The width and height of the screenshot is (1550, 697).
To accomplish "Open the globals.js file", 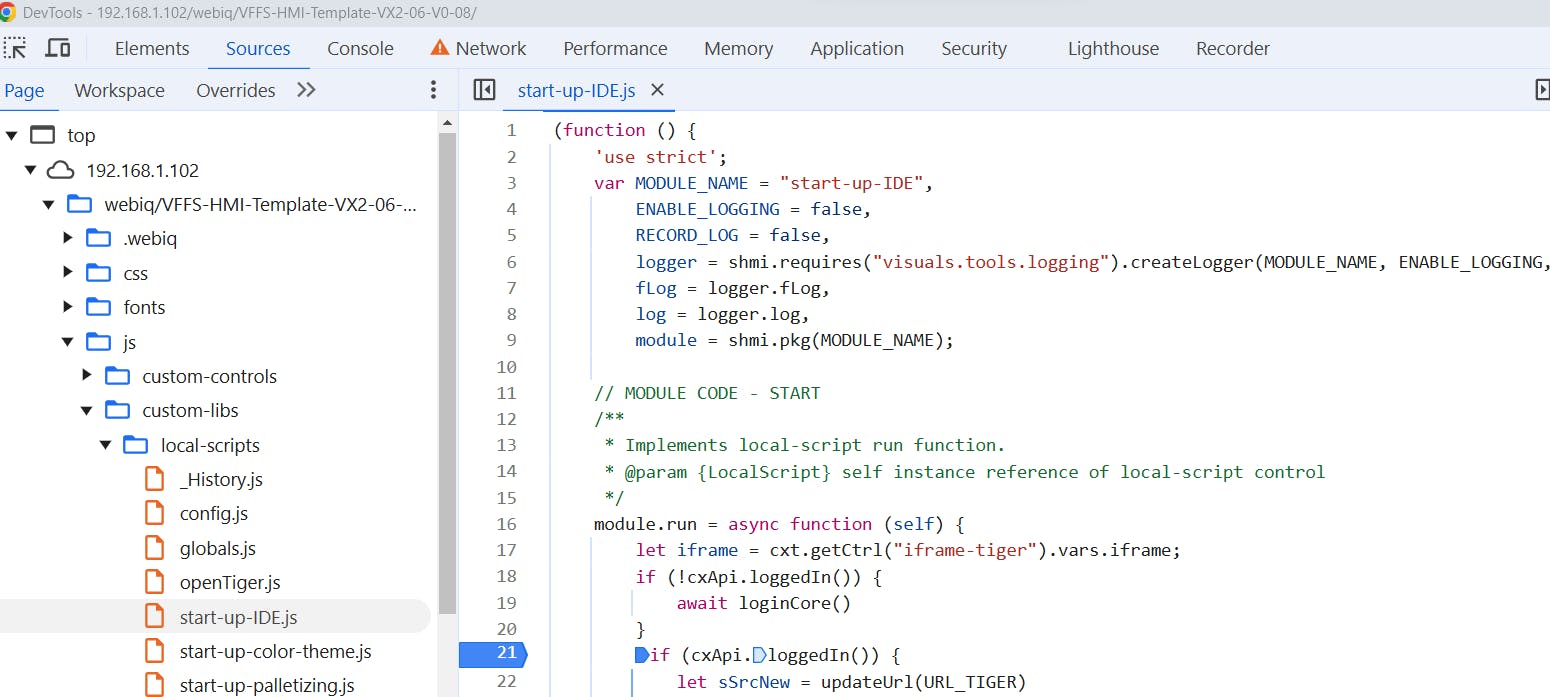I will (217, 548).
